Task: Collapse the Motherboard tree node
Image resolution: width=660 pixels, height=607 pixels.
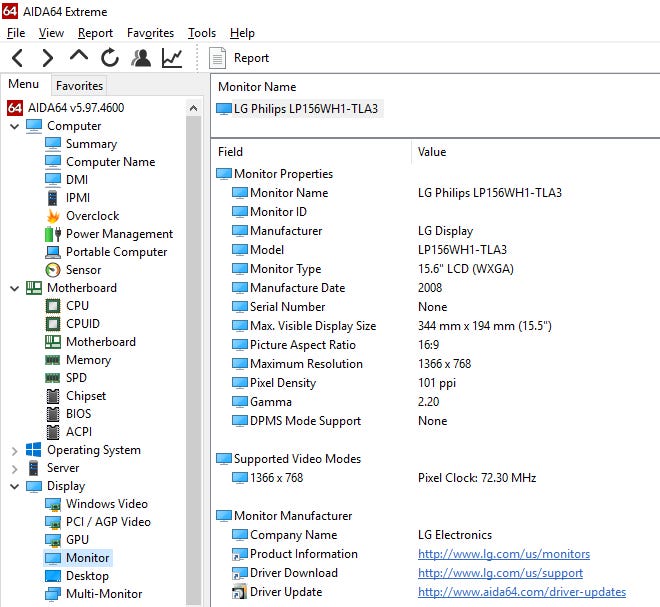Action: pos(14,288)
